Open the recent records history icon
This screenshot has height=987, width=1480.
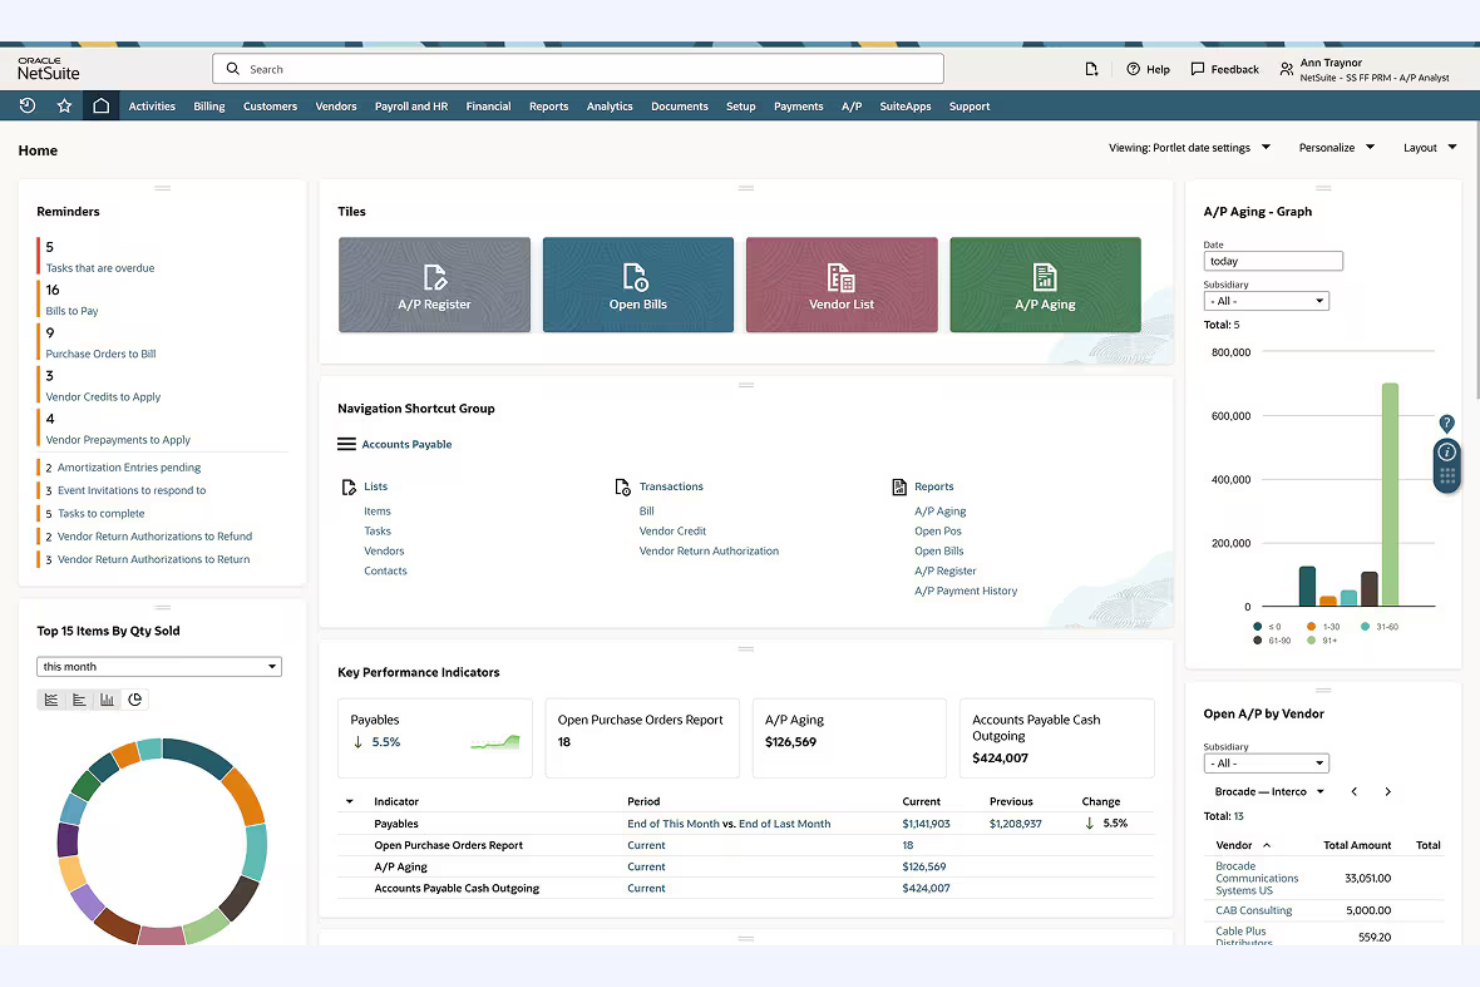point(26,105)
